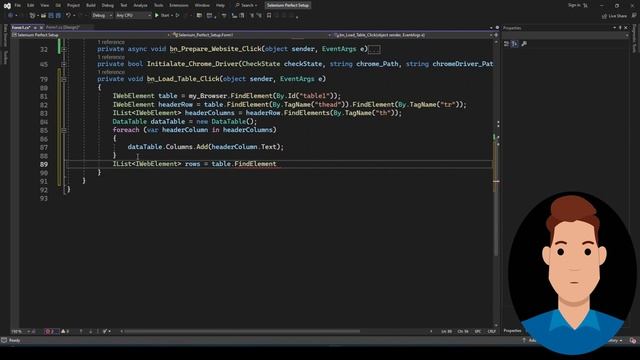640x360 pixels.
Task: Open the Start button dropdown arrow
Action: (172, 16)
